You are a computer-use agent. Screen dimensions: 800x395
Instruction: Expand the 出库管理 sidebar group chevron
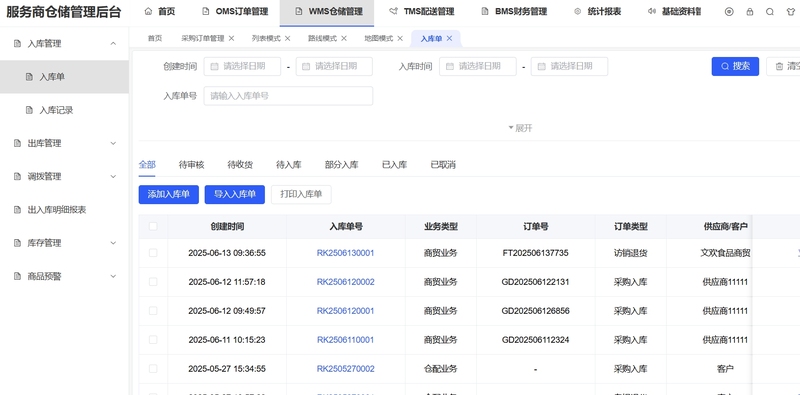(113, 143)
